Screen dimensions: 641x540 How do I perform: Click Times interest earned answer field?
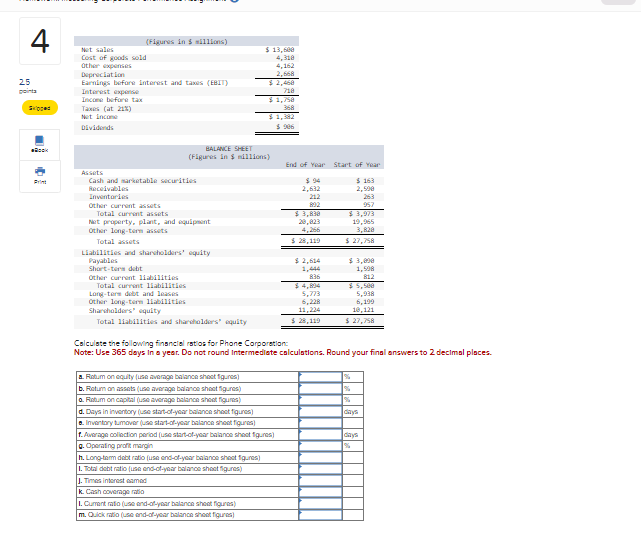click(x=320, y=480)
